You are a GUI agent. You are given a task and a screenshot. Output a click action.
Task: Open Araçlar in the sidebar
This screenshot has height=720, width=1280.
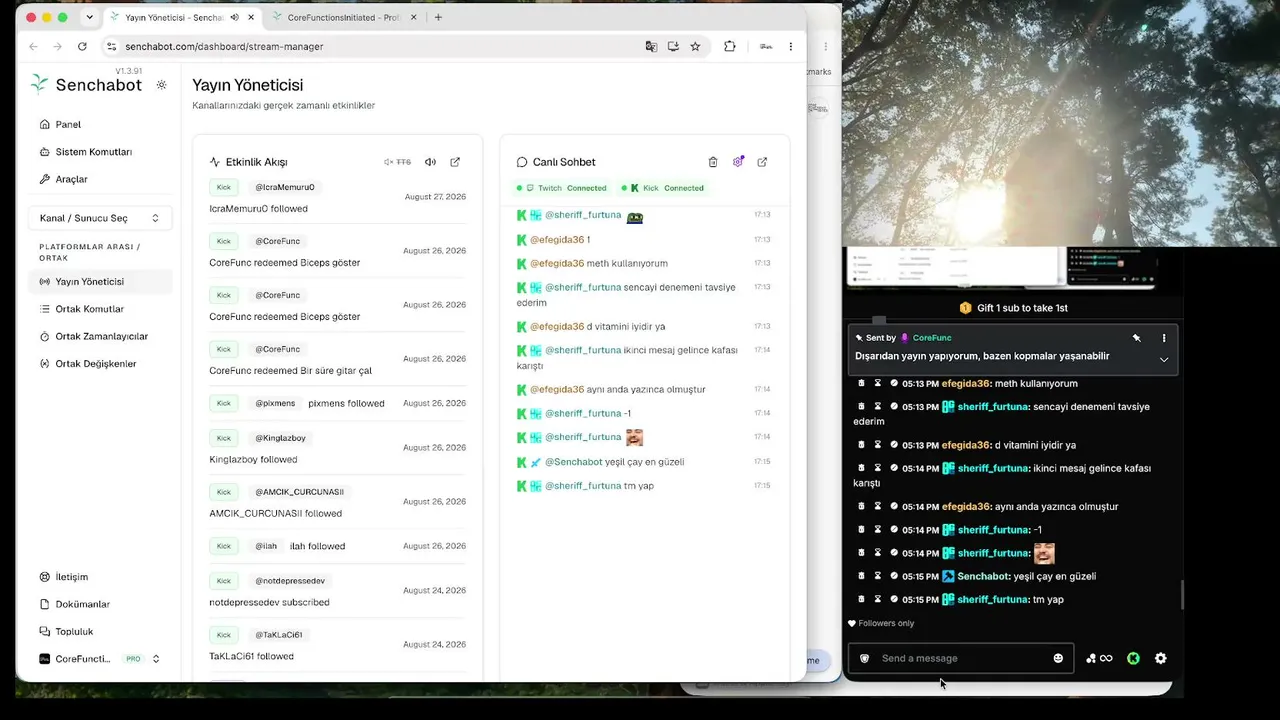pos(100,179)
